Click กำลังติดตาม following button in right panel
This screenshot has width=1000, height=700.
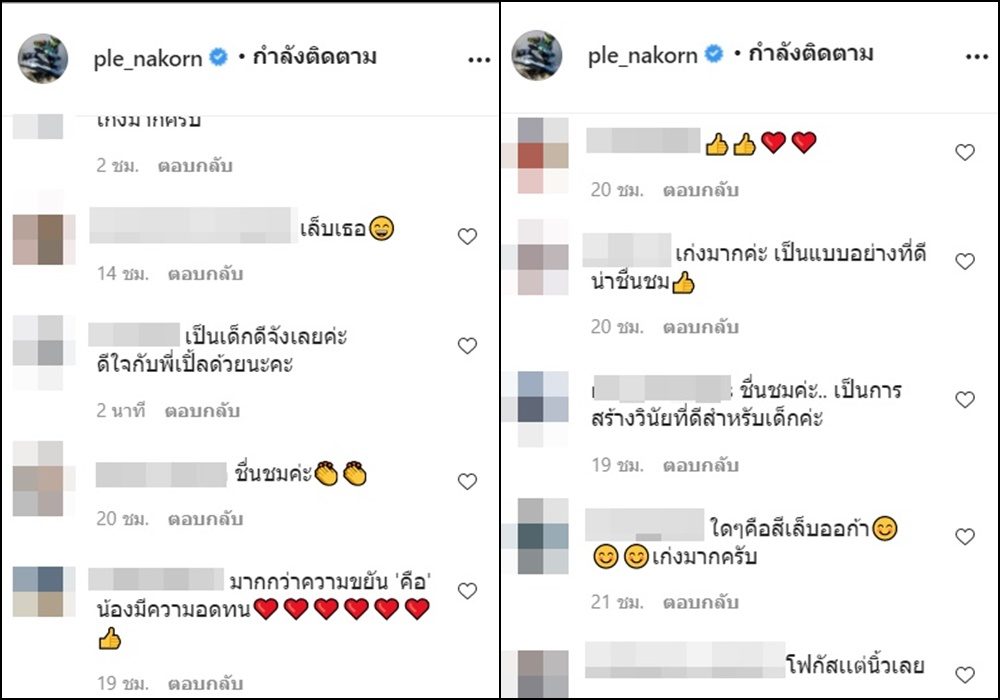click(811, 54)
